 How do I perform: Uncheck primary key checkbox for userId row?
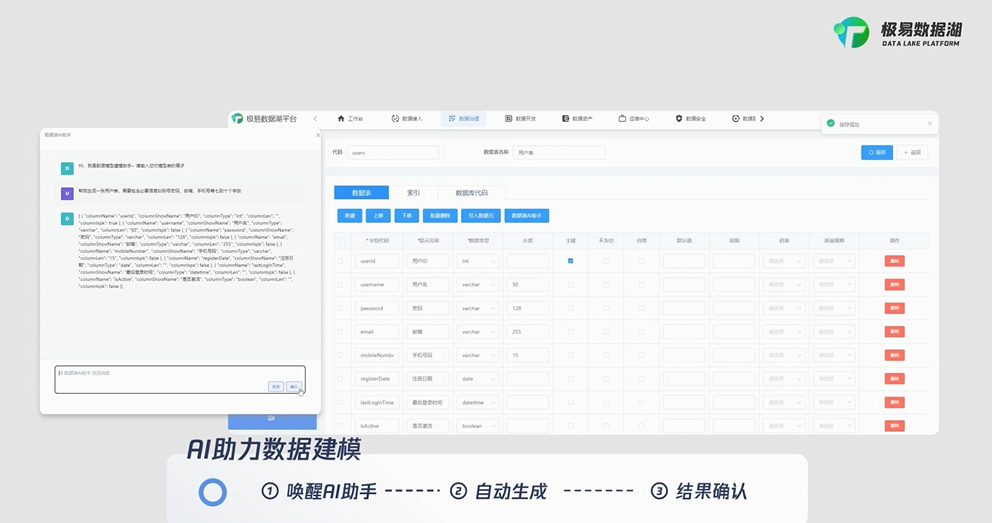tap(570, 261)
